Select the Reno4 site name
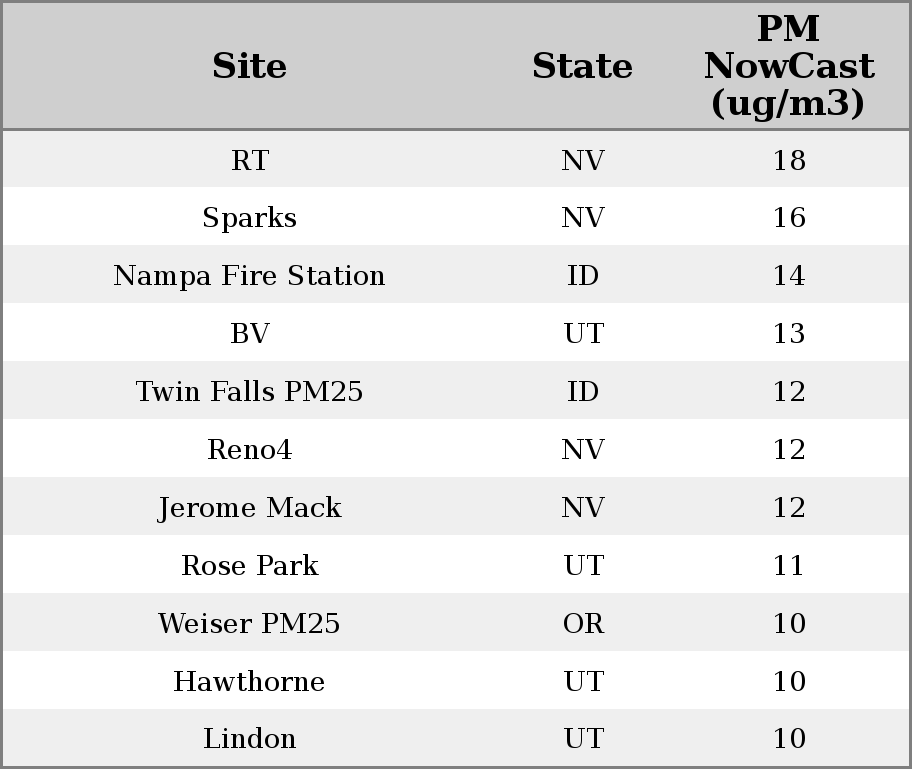912x769 pixels. pyautogui.click(x=249, y=450)
